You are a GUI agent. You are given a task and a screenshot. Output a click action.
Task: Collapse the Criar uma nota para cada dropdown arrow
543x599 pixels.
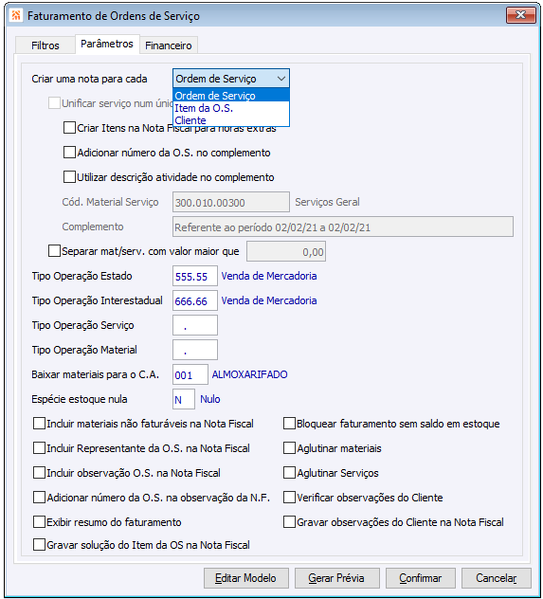pos(281,79)
